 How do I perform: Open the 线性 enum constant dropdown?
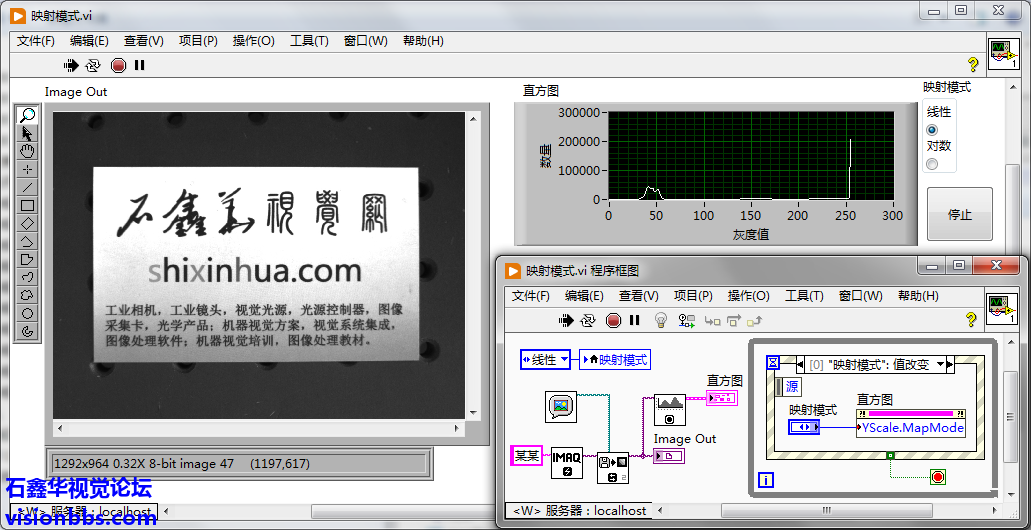click(x=564, y=359)
